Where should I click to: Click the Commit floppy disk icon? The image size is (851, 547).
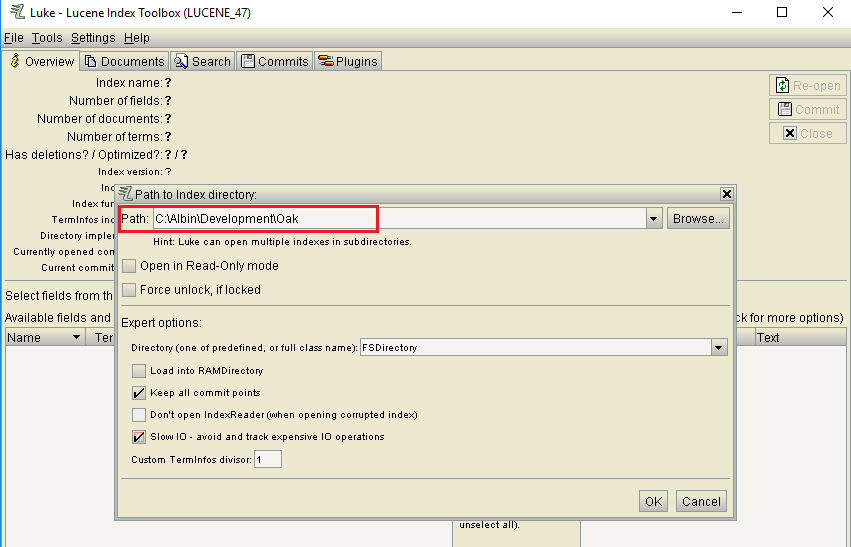(x=784, y=109)
